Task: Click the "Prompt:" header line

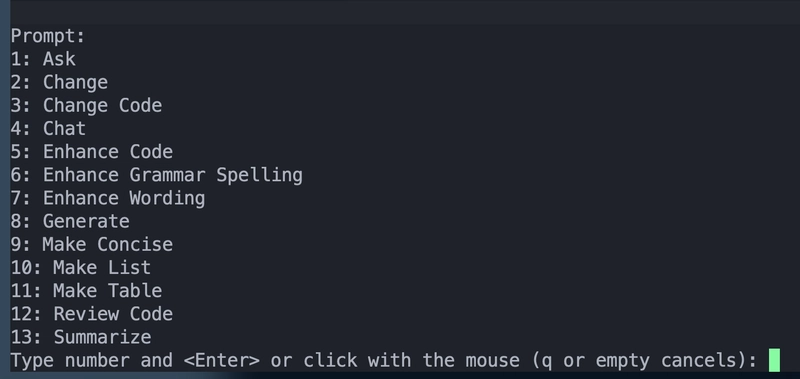Action: coord(48,36)
